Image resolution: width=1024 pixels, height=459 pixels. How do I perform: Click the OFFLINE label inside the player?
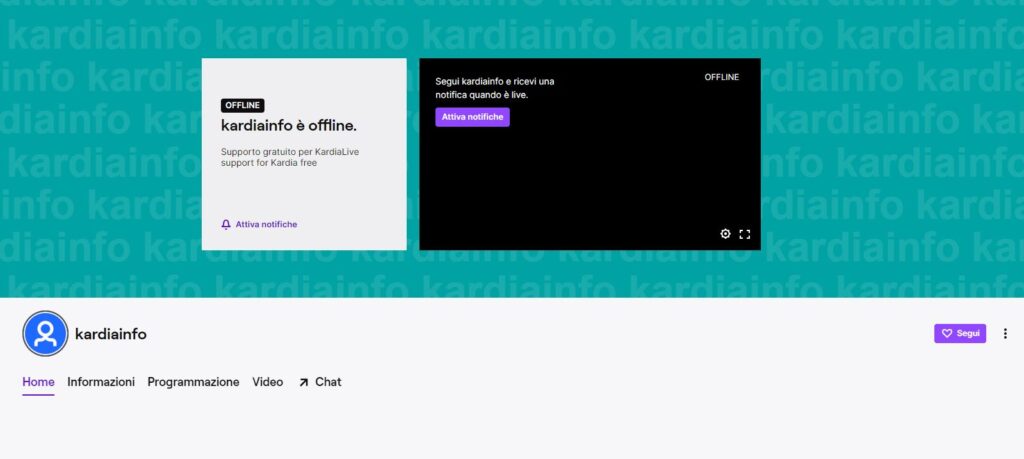tap(721, 77)
